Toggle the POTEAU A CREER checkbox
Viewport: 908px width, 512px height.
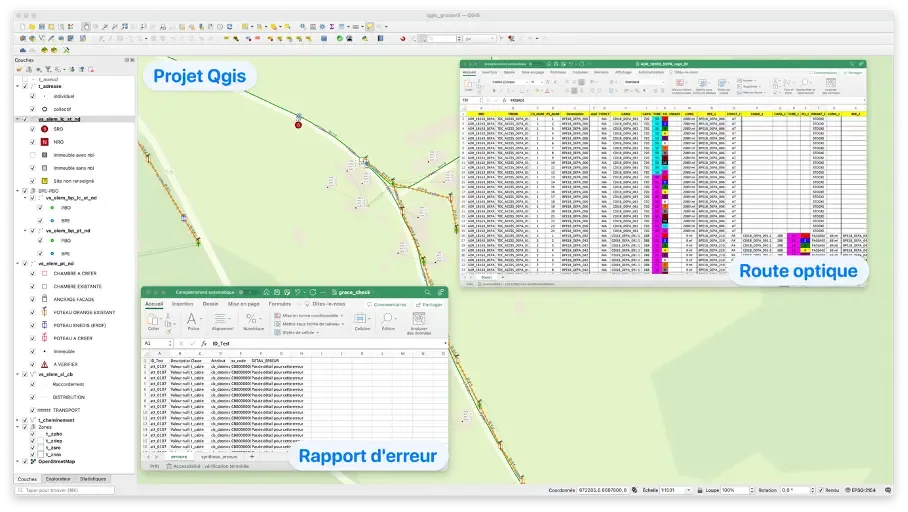[x=33, y=338]
